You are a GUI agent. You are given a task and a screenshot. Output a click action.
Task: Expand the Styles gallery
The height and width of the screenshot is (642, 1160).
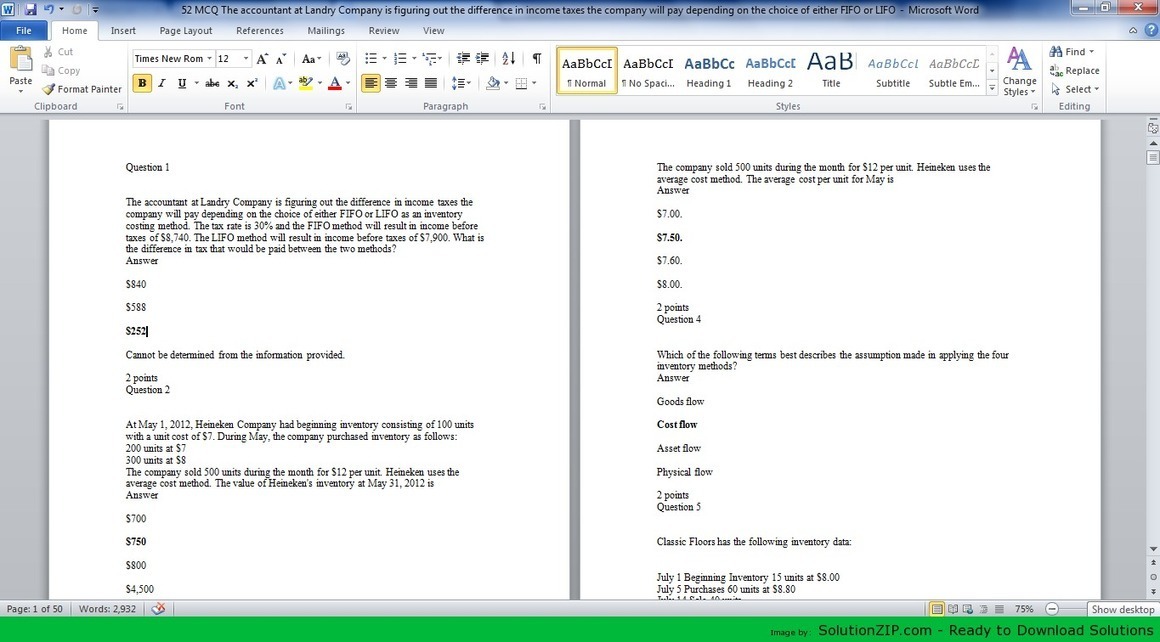coord(992,90)
